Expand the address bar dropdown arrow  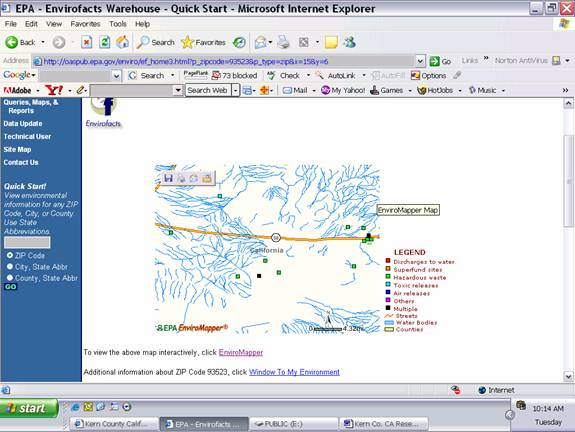click(420, 61)
